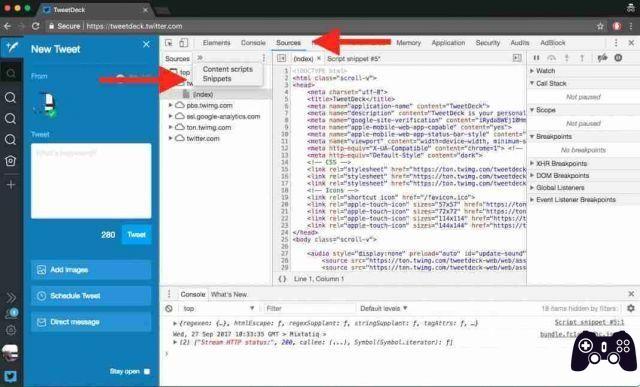The height and width of the screenshot is (387, 640).
Task: Click the pretty print braces icon
Action: (282, 279)
